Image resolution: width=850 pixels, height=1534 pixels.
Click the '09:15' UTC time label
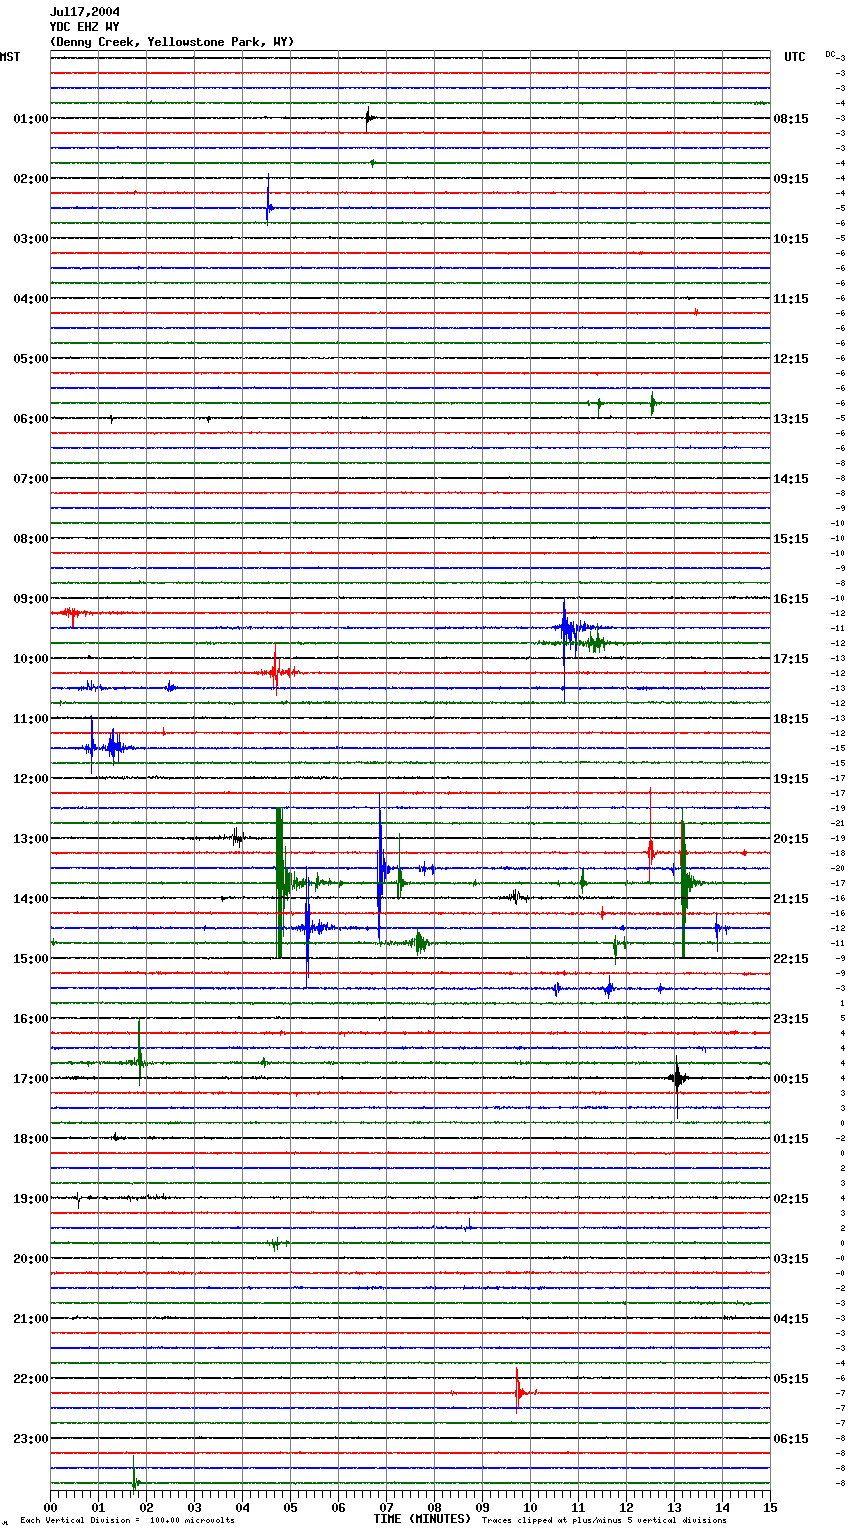click(791, 179)
